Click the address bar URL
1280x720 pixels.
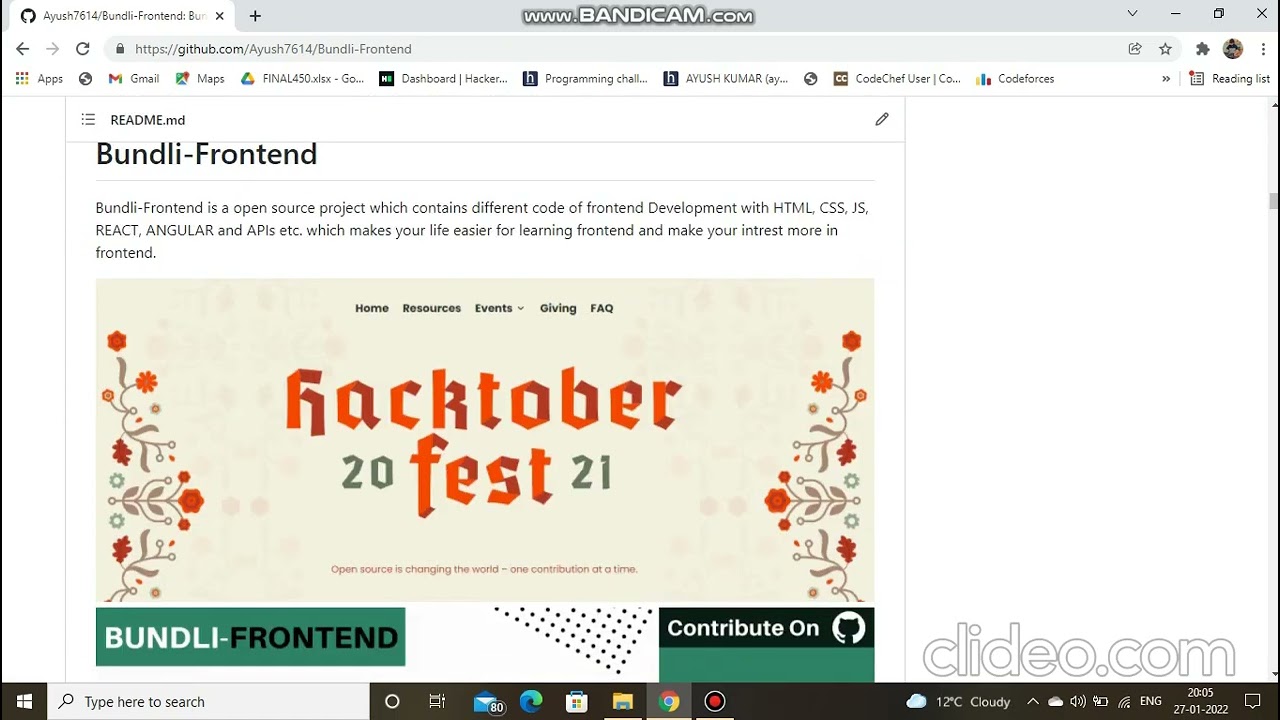[273, 48]
